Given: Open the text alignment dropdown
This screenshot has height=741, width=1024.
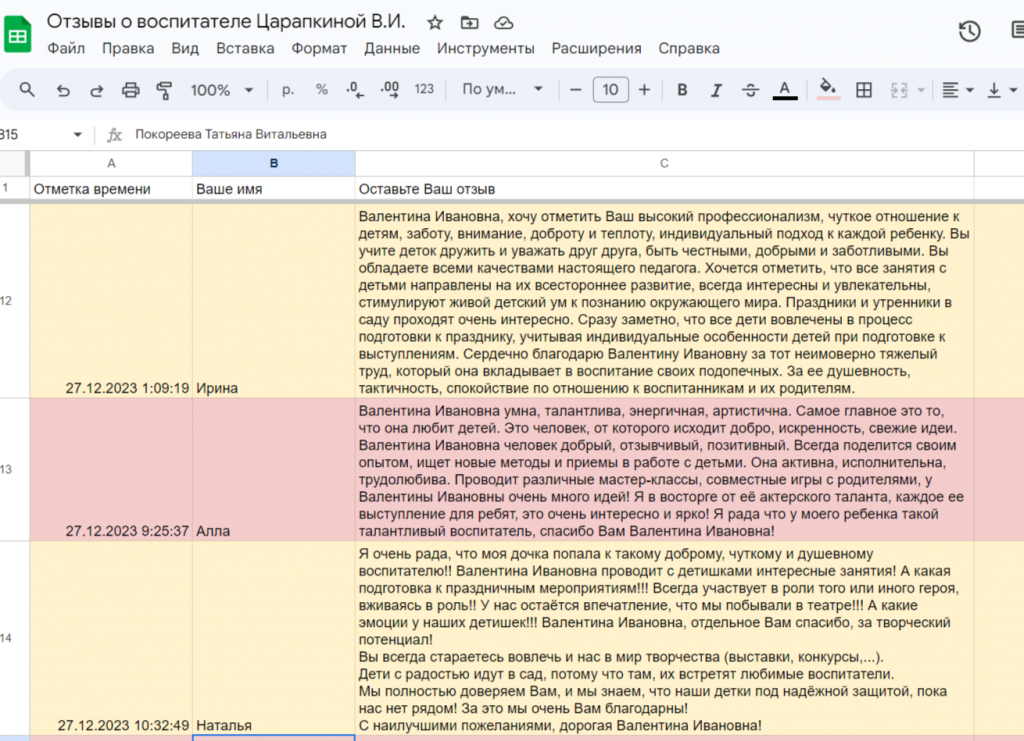Looking at the screenshot, I should click(x=955, y=89).
